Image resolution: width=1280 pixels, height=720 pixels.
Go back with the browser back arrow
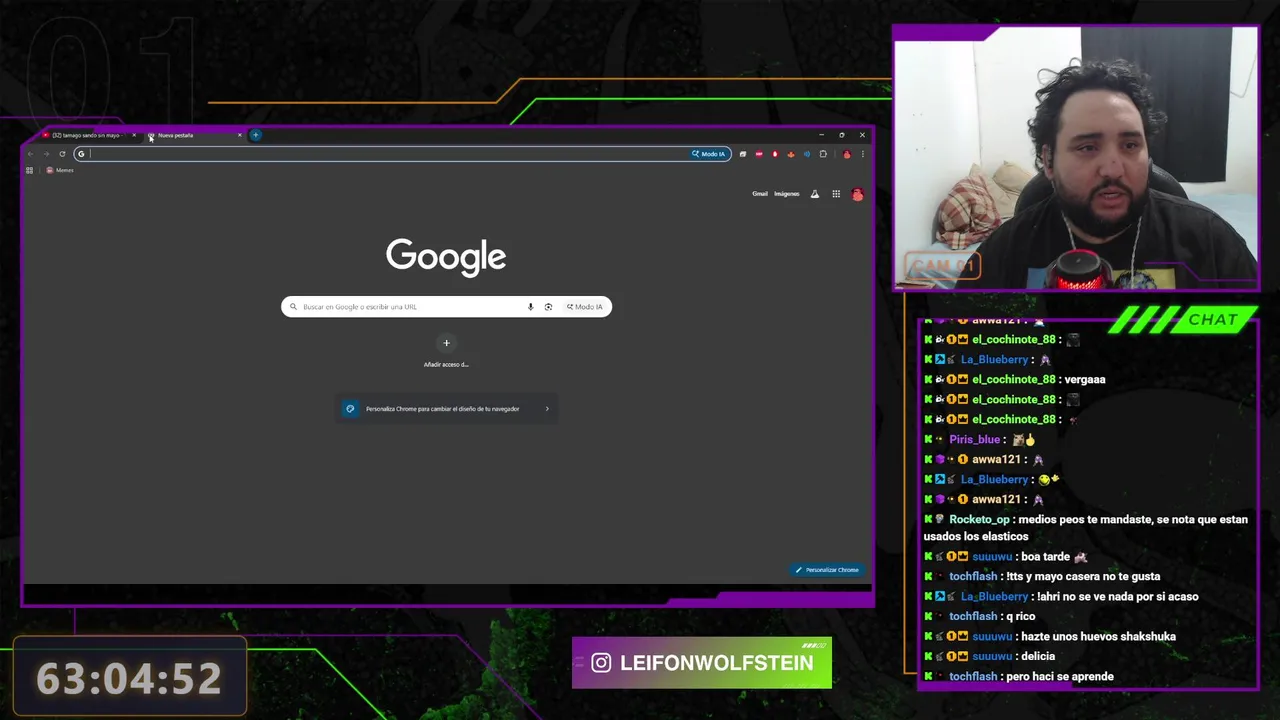tap(31, 154)
